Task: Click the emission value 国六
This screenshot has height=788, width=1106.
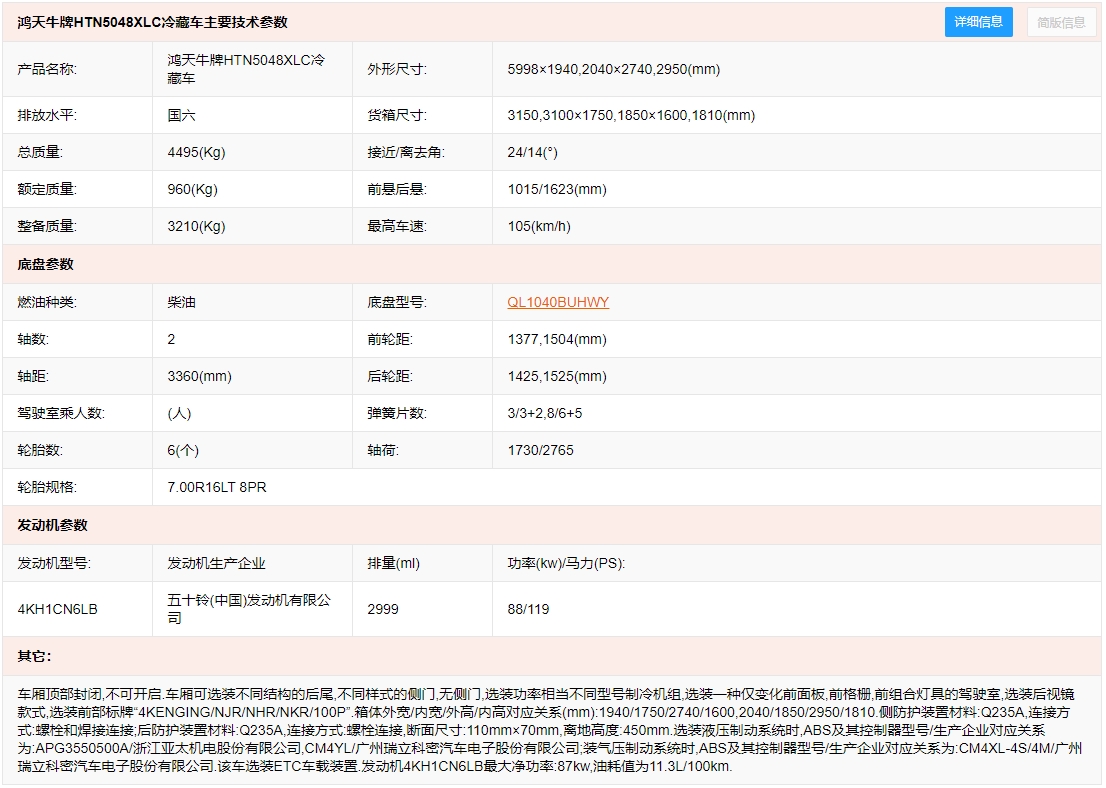Action: [x=181, y=115]
